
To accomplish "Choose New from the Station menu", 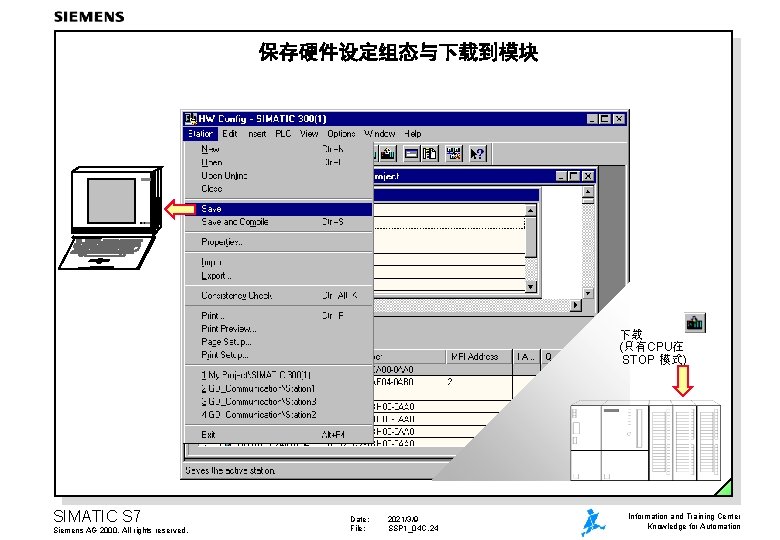I will pos(279,149).
